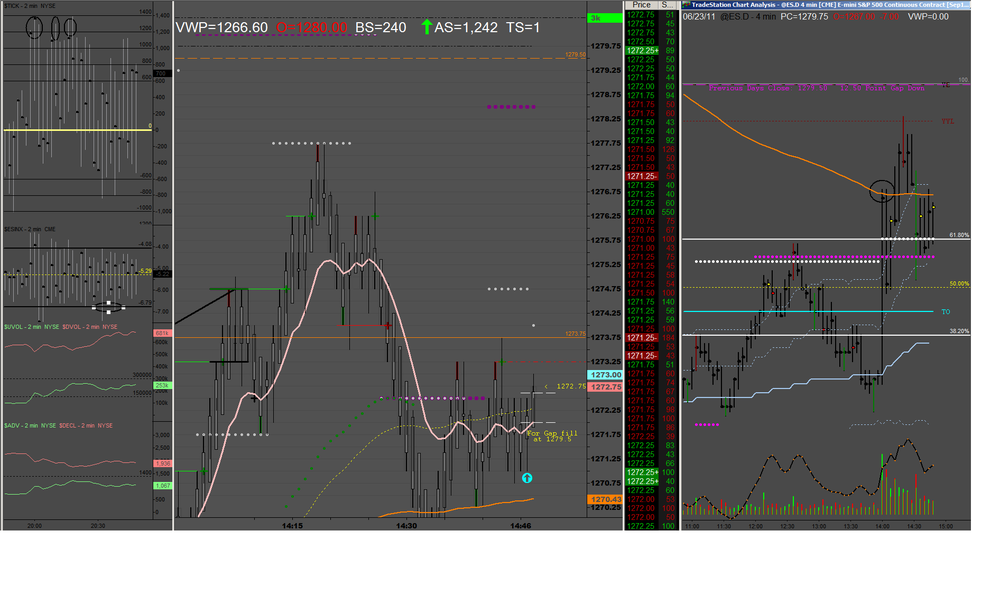The height and width of the screenshot is (597, 1000).
Task: Click the cyan 'TO' line label
Action: pyautogui.click(x=945, y=312)
